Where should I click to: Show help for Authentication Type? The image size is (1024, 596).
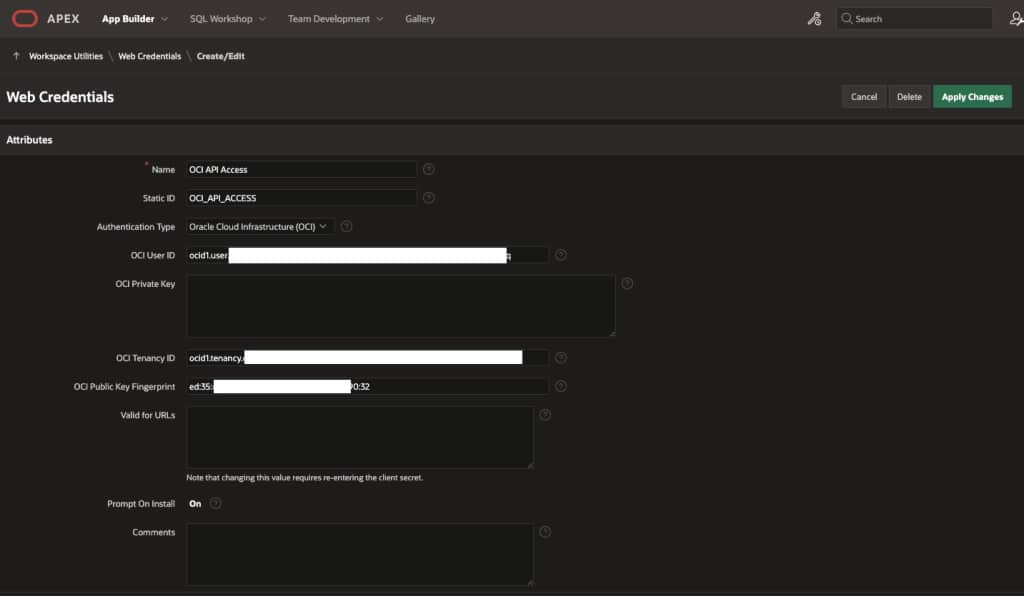pos(347,227)
